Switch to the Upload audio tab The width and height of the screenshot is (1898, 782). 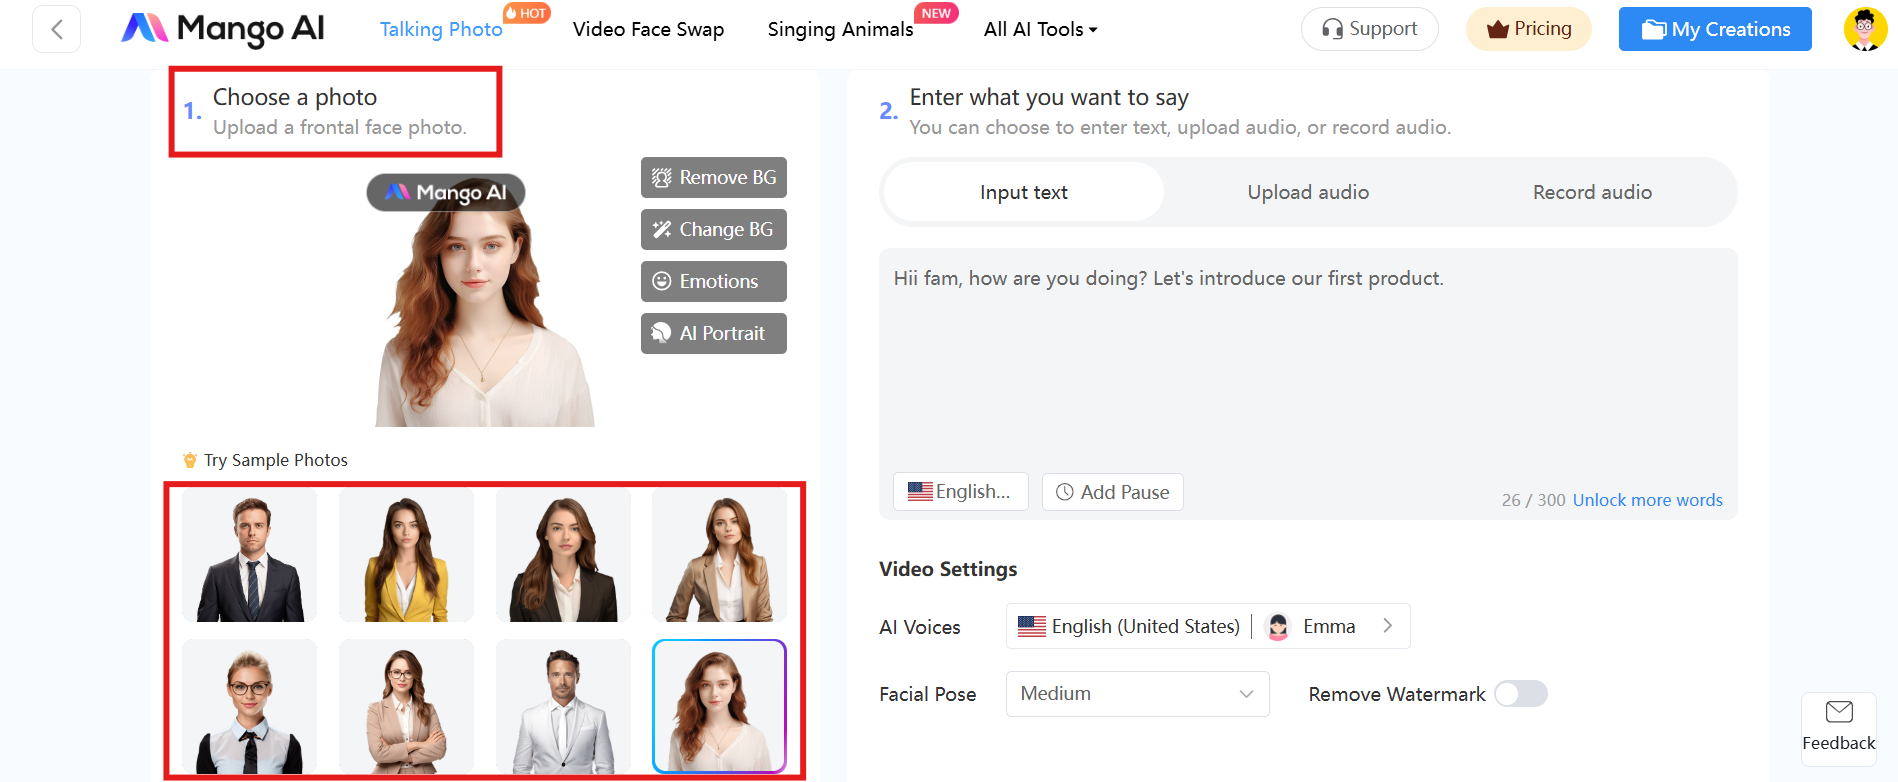pos(1308,192)
